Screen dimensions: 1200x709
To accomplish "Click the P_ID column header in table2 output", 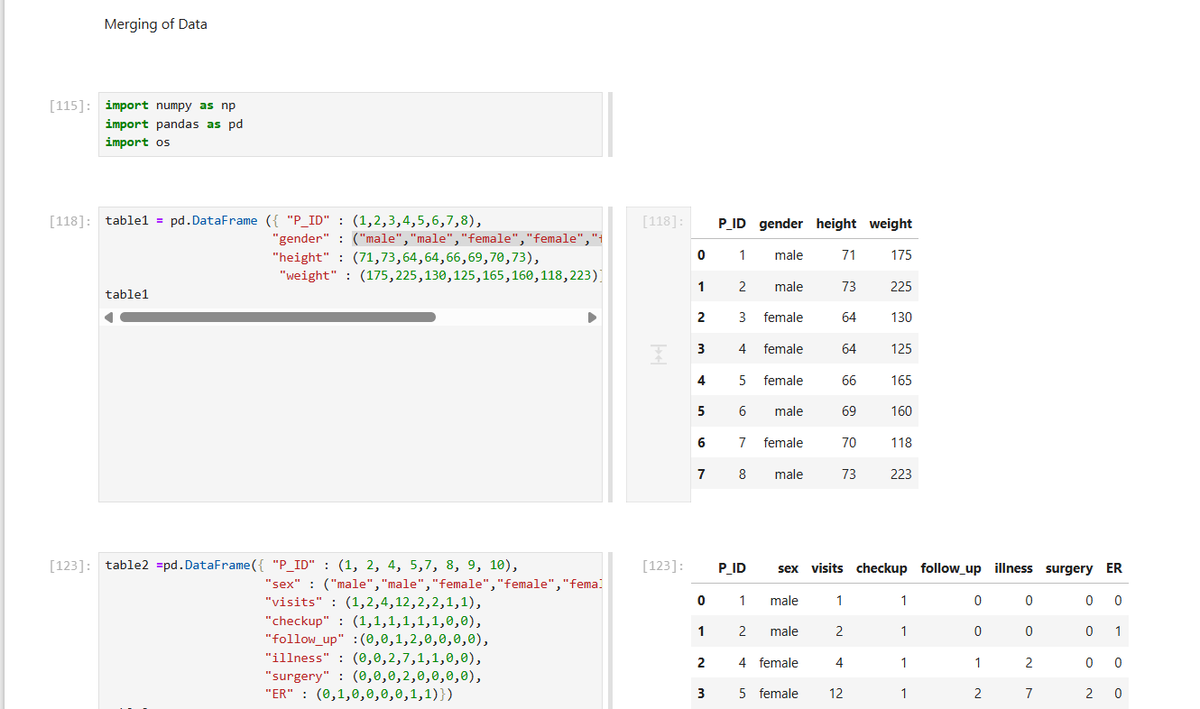I will point(733,568).
